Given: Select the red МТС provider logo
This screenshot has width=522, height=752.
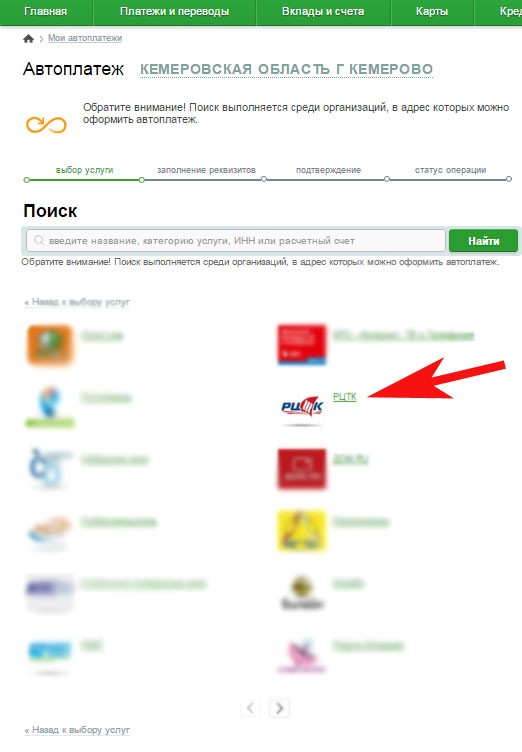Looking at the screenshot, I should (x=302, y=344).
